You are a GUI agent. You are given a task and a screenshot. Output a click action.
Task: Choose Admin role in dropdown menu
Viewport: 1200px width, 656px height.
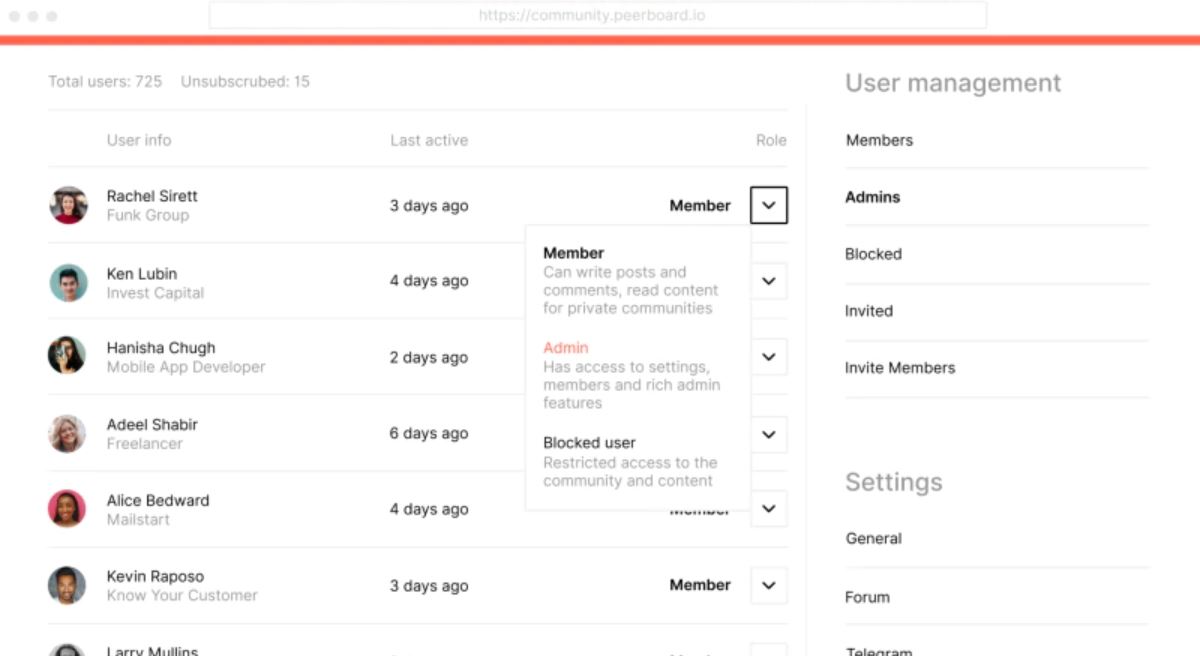(x=566, y=348)
